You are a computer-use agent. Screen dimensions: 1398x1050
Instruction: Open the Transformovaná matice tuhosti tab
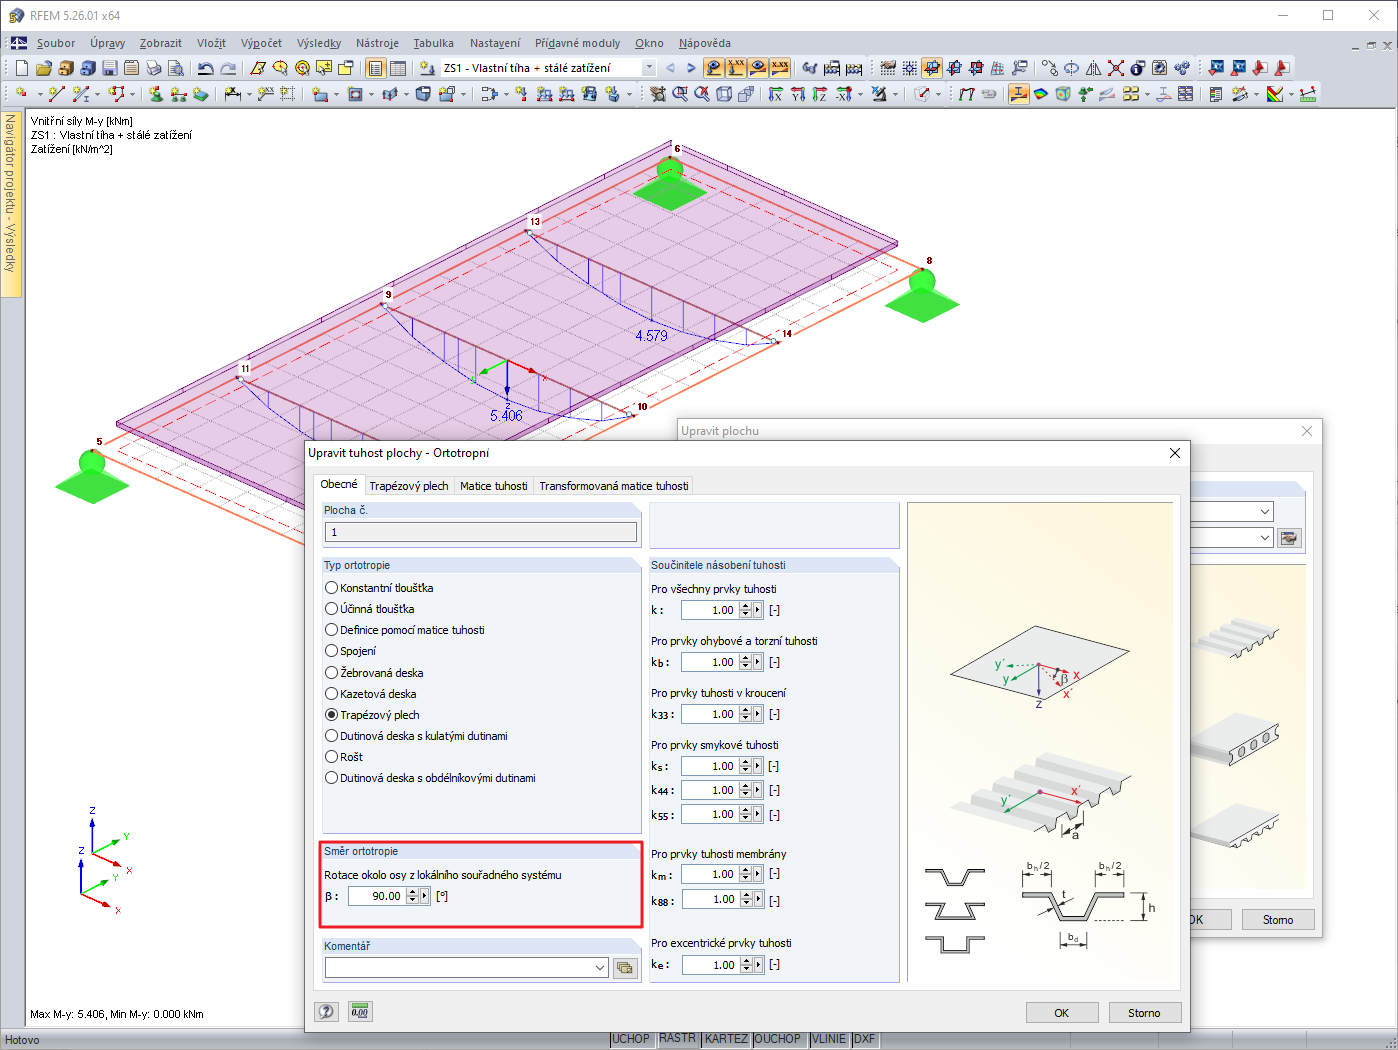(614, 486)
